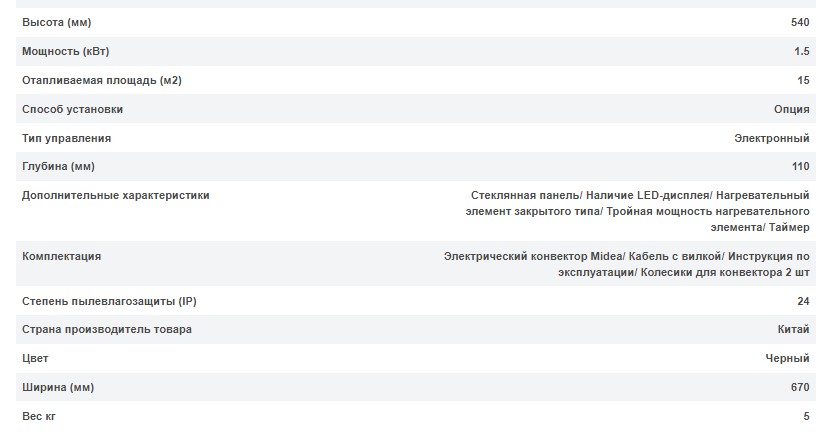
Task: Click the "Тип управления" label
Action: tap(66, 138)
